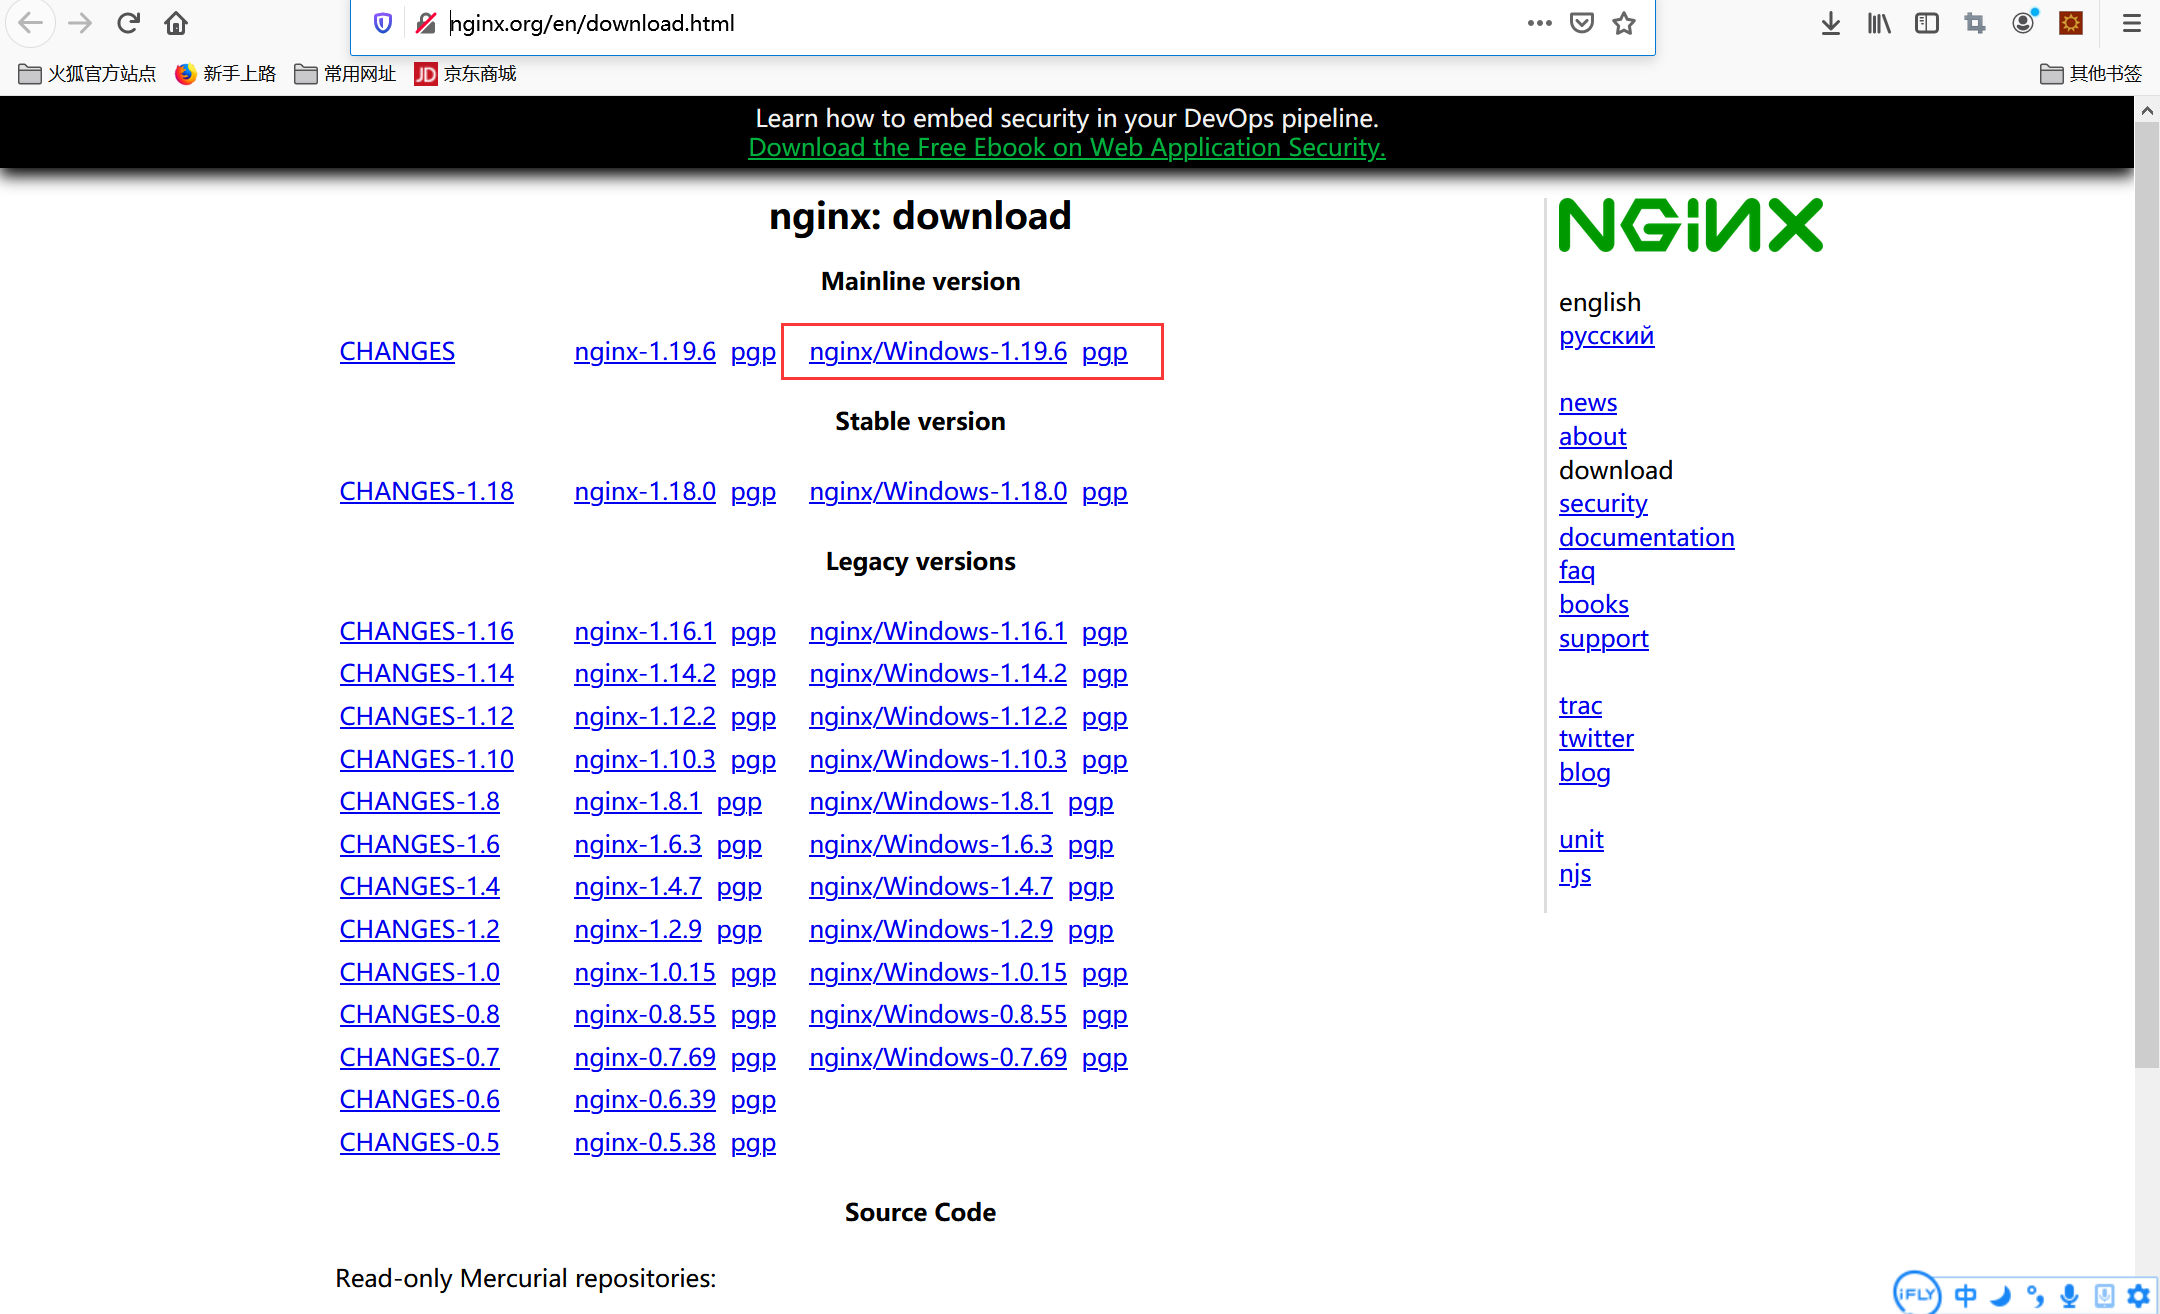Image resolution: width=2160 pixels, height=1314 pixels.
Task: Open the downloads panel
Action: [x=1831, y=23]
